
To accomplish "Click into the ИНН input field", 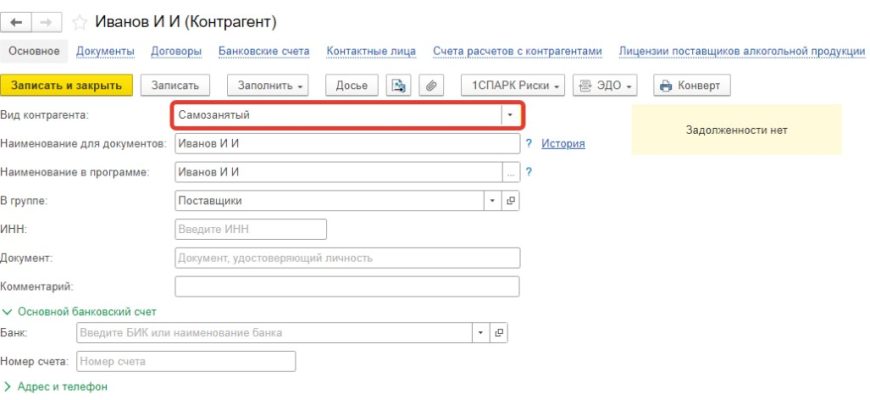I will (x=250, y=230).
